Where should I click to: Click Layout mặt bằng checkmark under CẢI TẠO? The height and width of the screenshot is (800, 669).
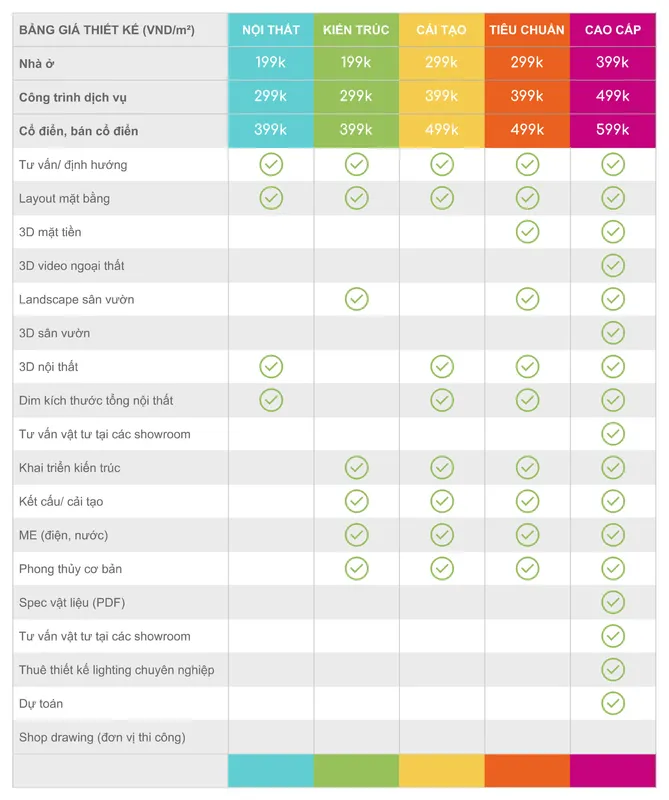point(442,198)
